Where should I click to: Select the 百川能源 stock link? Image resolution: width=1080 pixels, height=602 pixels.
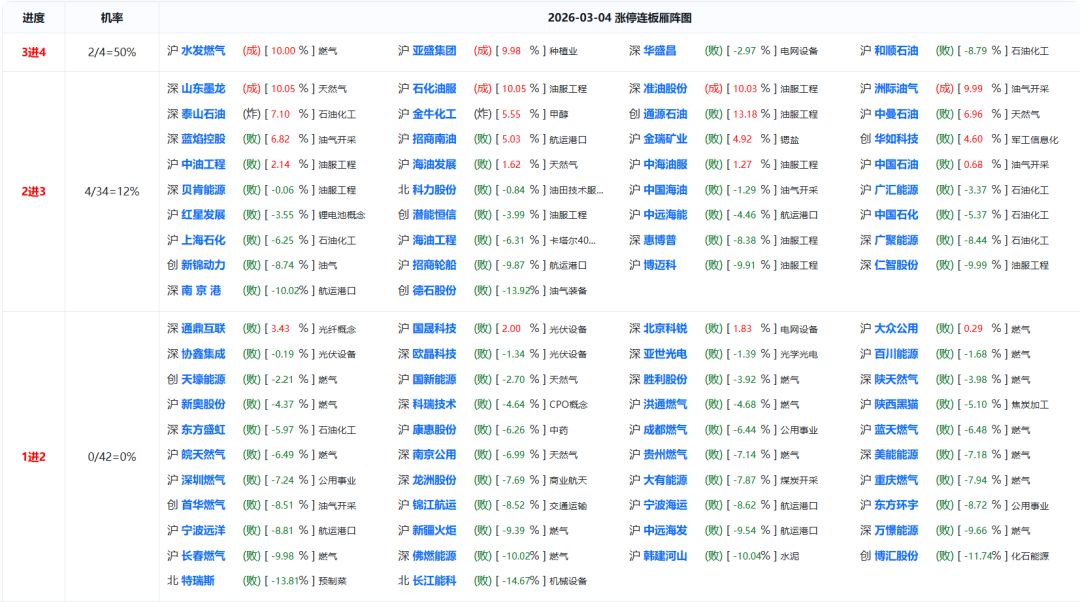coord(896,354)
